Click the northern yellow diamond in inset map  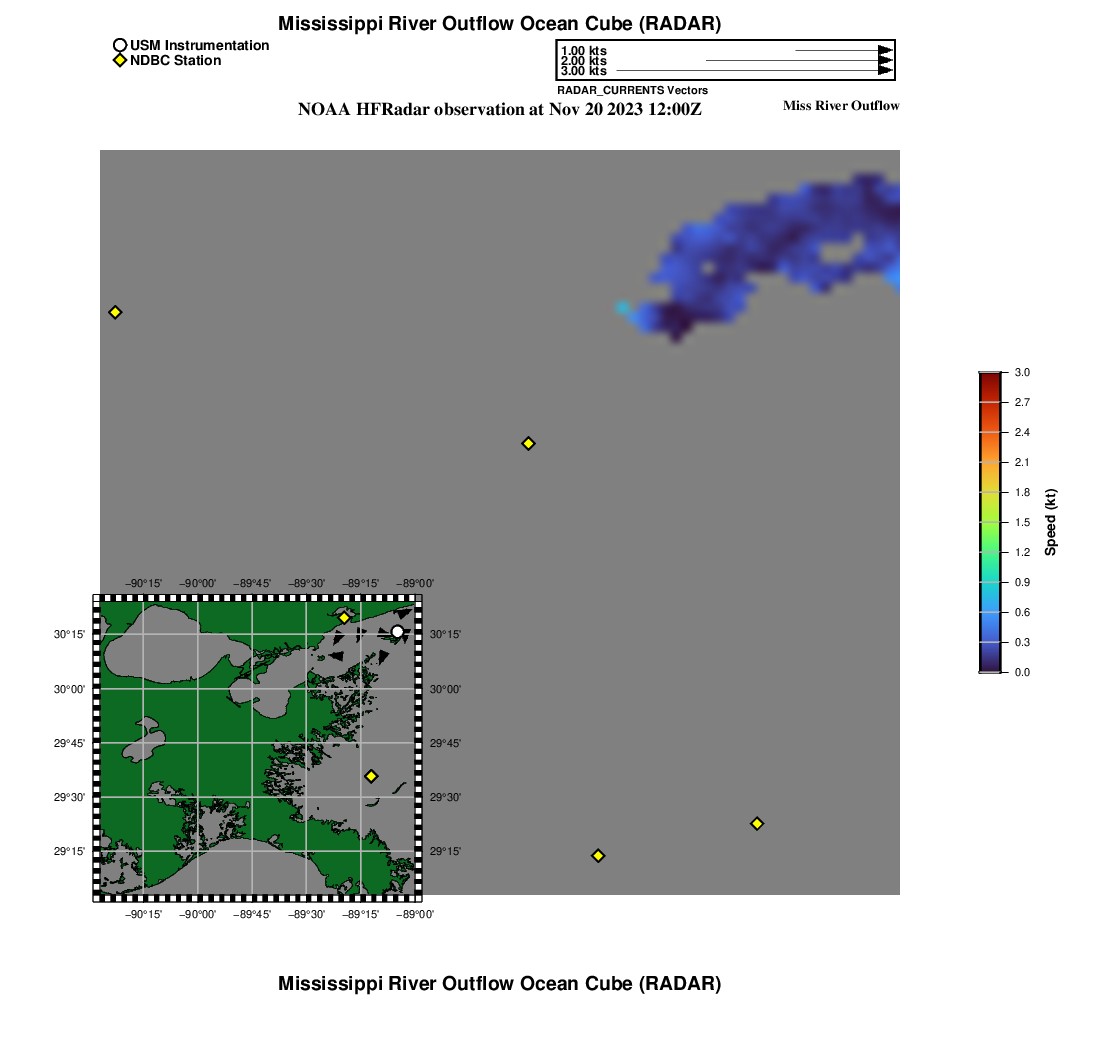coord(344,617)
